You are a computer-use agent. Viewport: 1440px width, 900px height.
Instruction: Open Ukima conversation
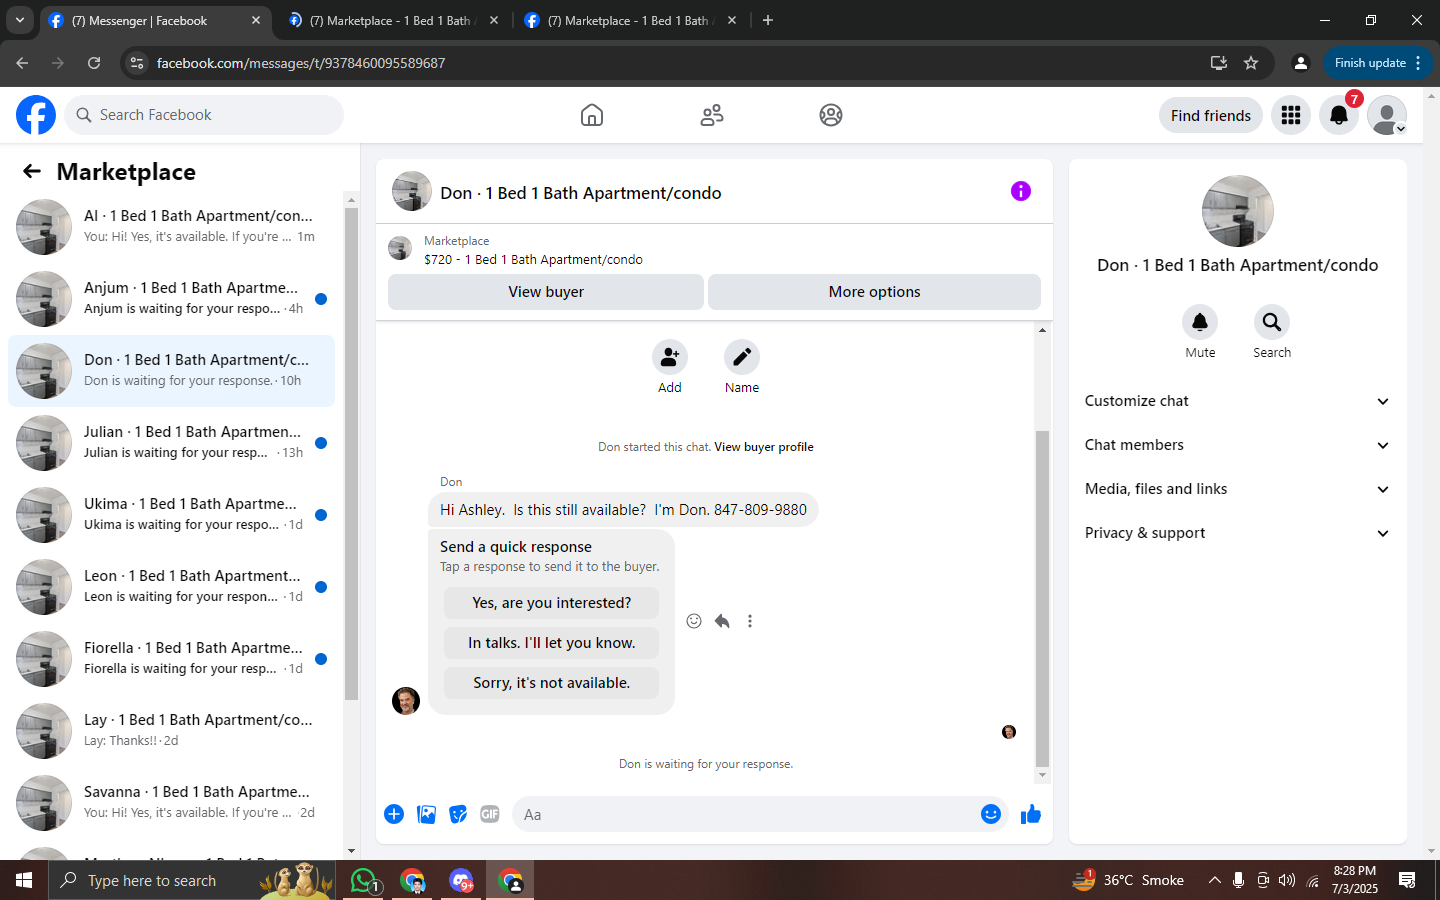[x=171, y=515]
